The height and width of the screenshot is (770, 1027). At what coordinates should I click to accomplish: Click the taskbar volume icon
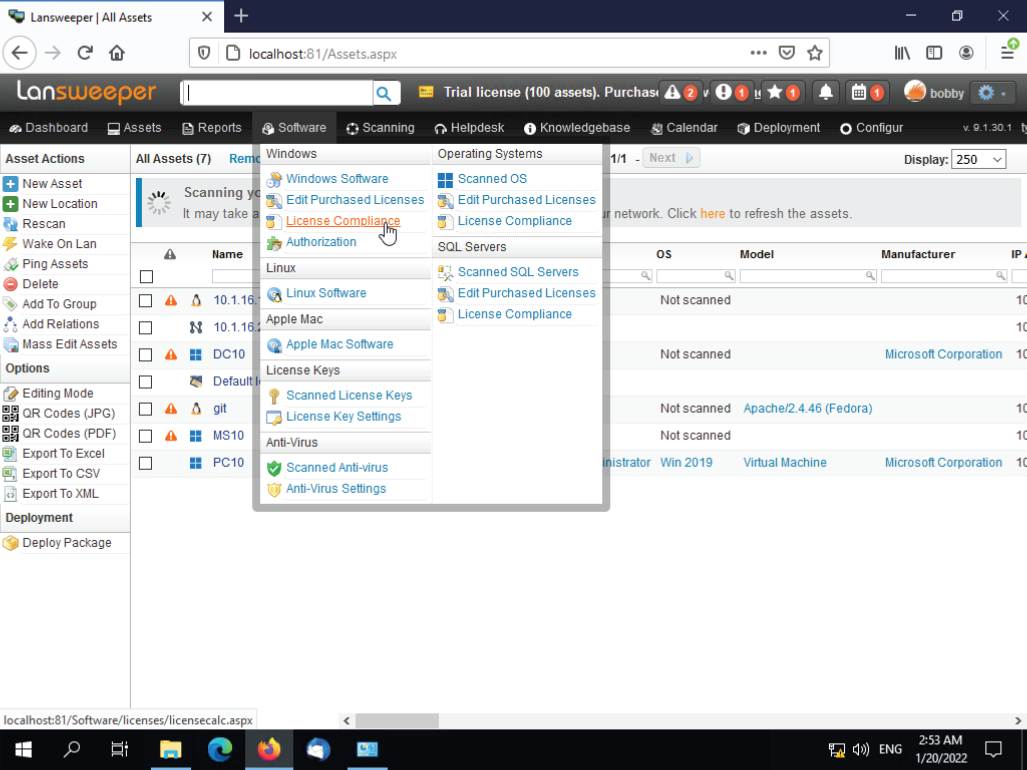point(861,750)
